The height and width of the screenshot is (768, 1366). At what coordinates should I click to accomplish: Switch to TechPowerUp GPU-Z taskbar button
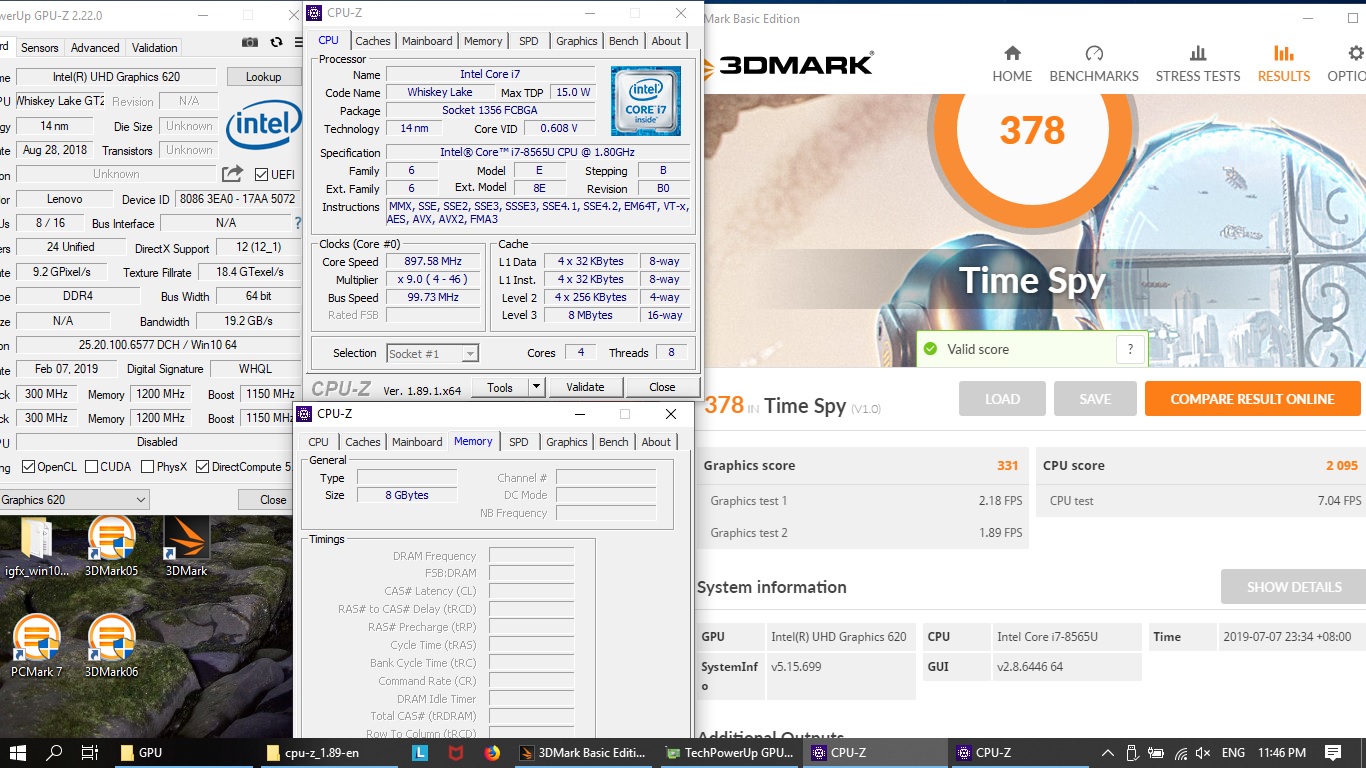[731, 753]
